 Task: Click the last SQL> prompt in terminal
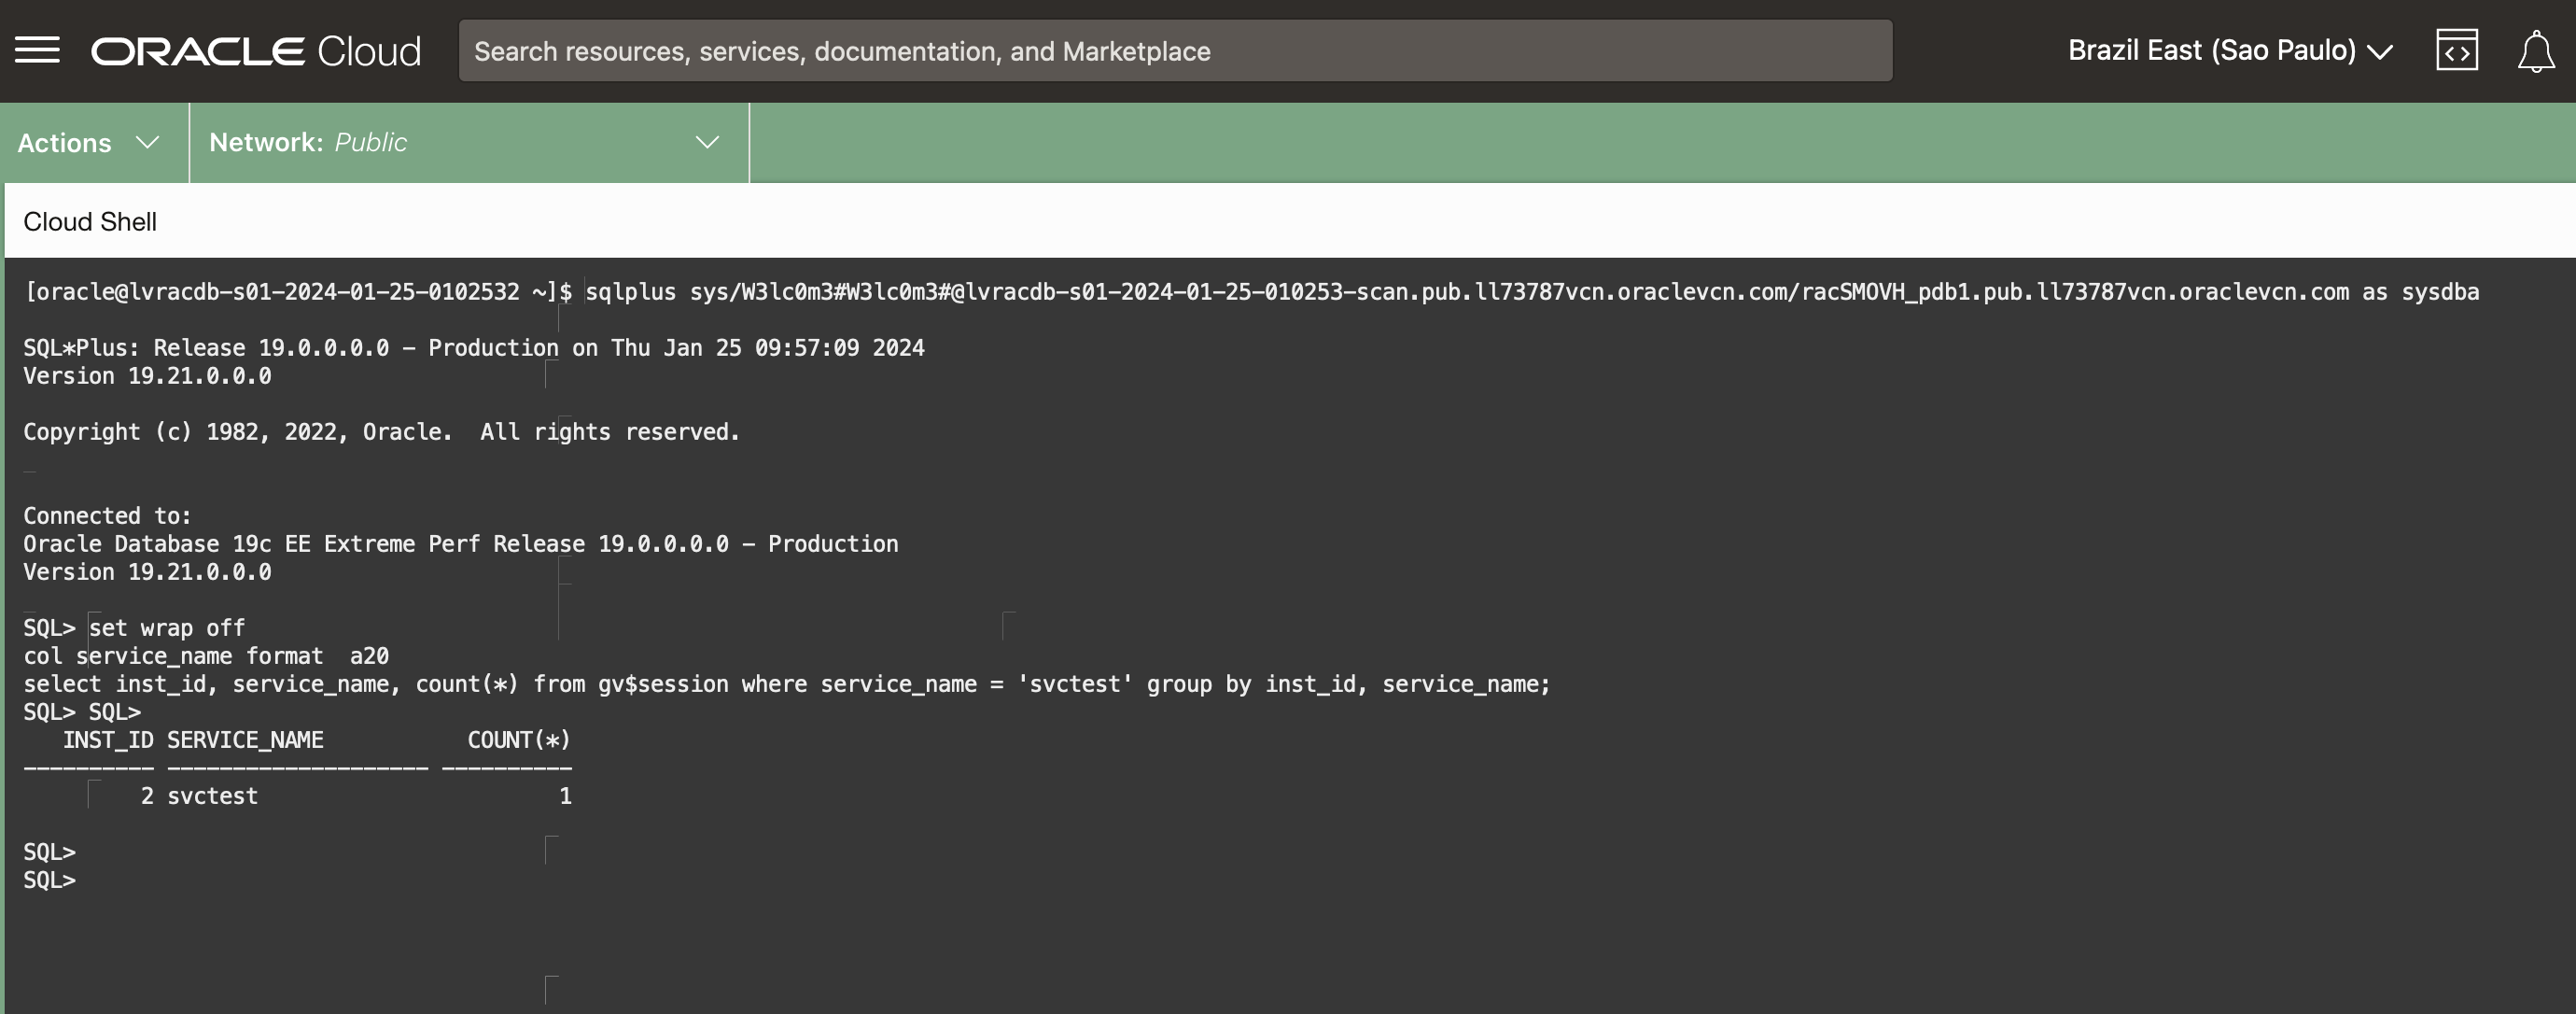50,880
